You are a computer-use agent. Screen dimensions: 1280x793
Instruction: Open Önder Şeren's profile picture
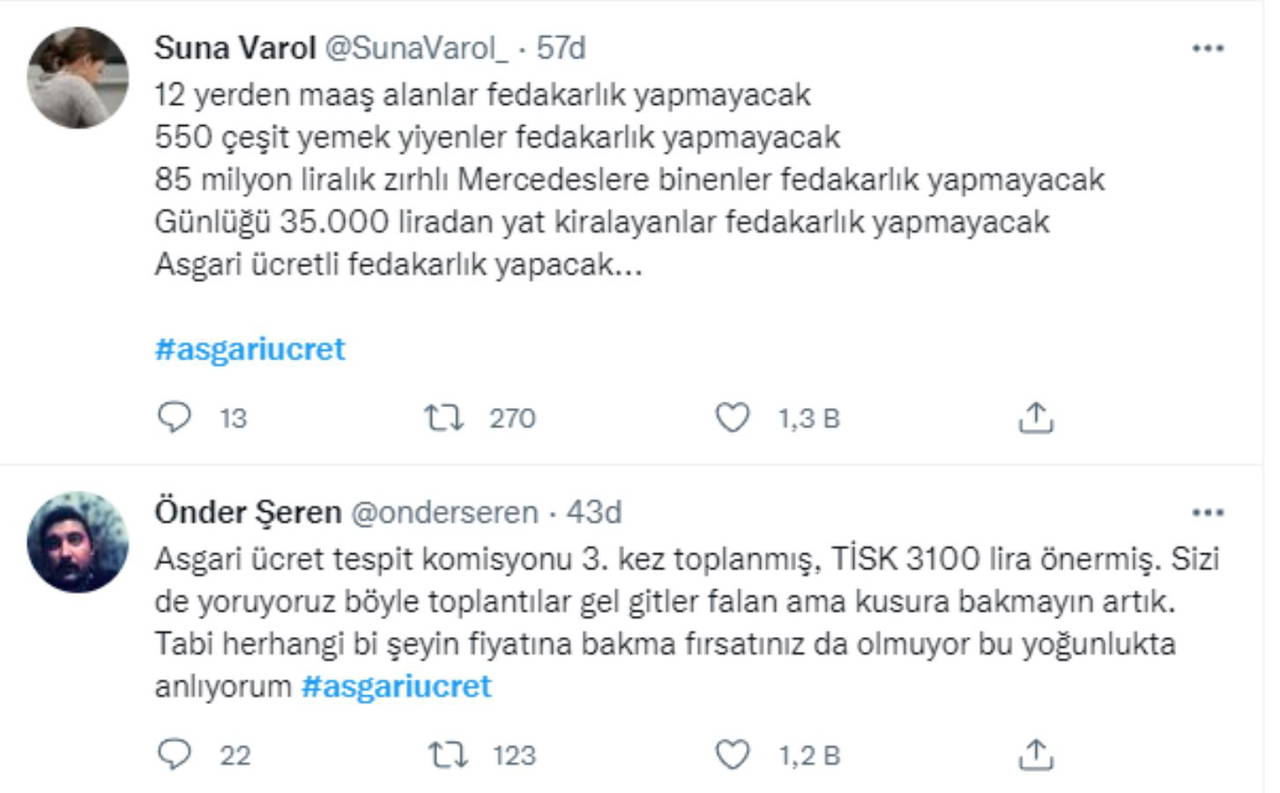point(77,541)
